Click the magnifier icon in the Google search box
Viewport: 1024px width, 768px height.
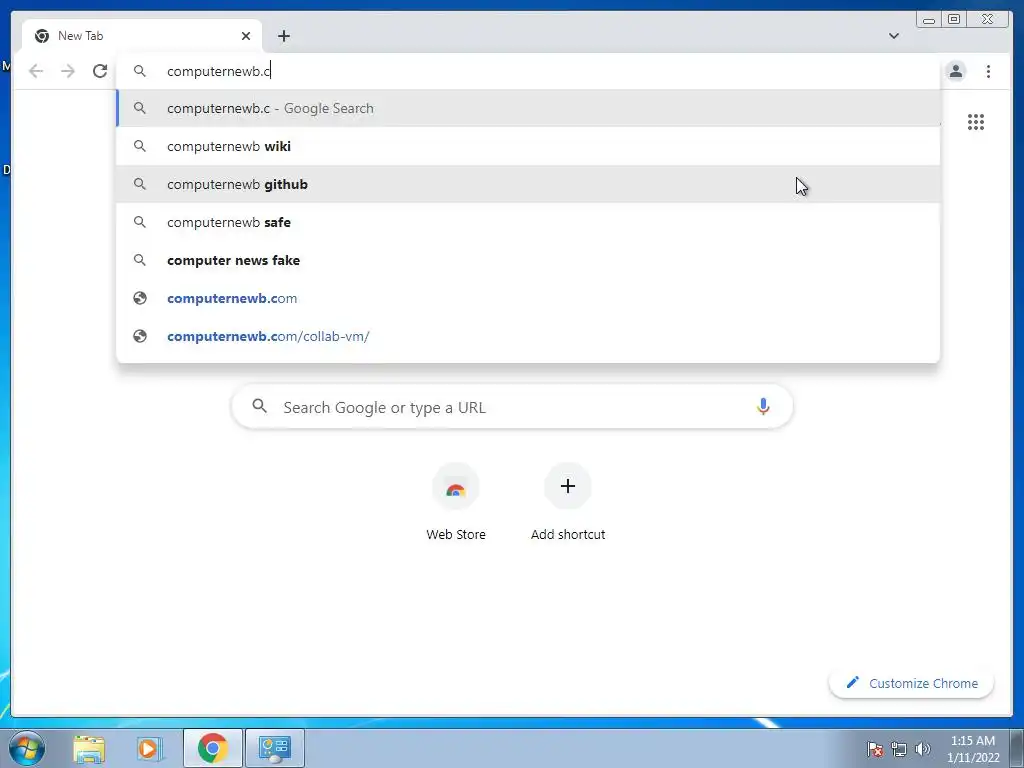(259, 406)
